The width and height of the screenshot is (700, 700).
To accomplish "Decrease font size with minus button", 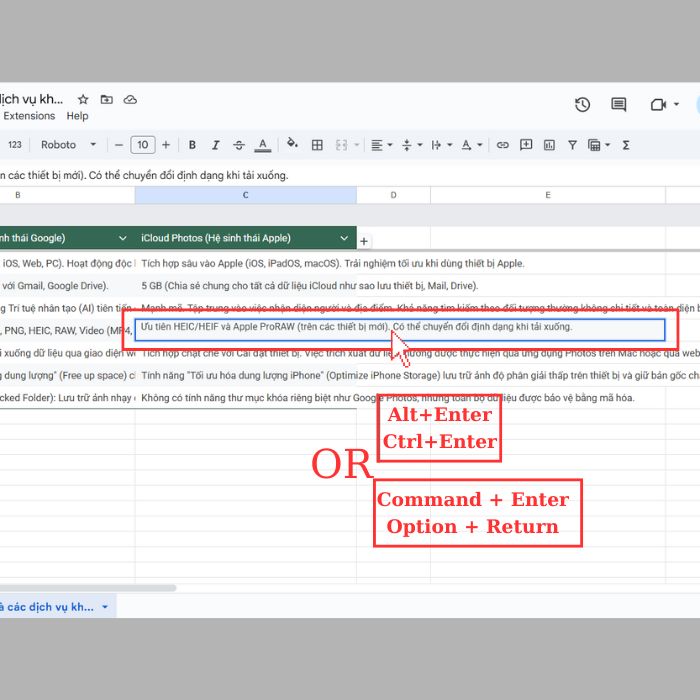I will [119, 145].
